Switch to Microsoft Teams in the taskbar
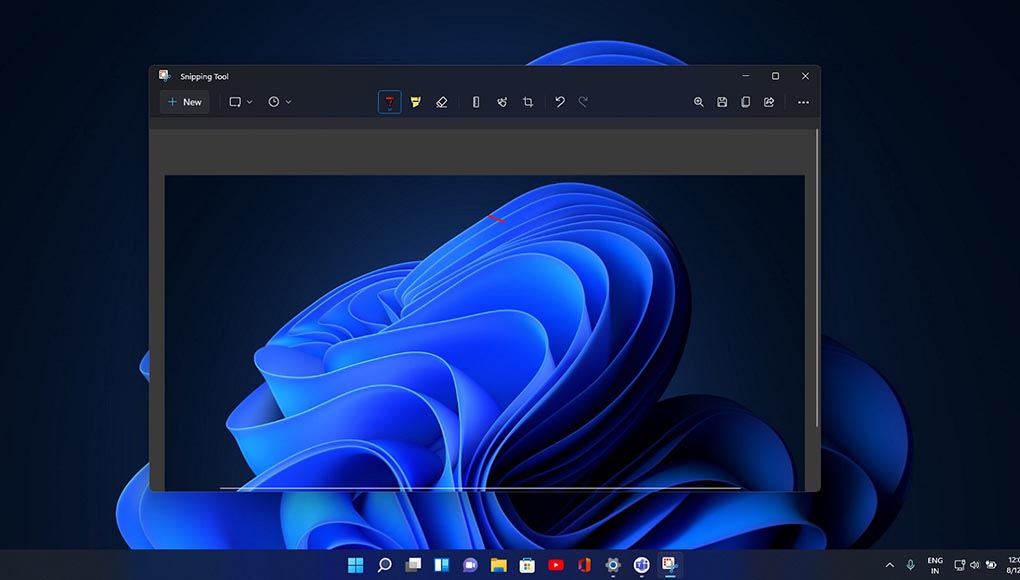The height and width of the screenshot is (580, 1020). tap(641, 564)
